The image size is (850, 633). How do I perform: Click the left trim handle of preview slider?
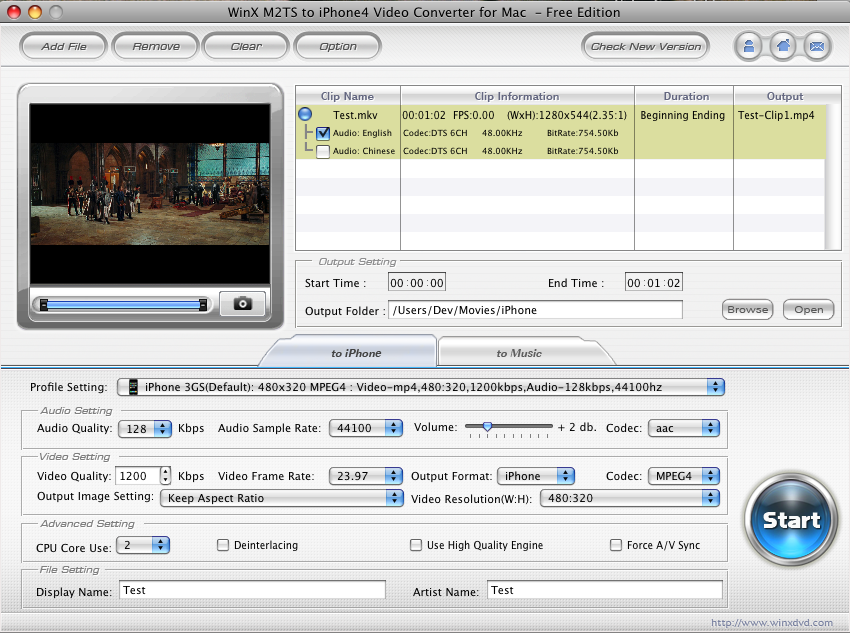point(44,305)
